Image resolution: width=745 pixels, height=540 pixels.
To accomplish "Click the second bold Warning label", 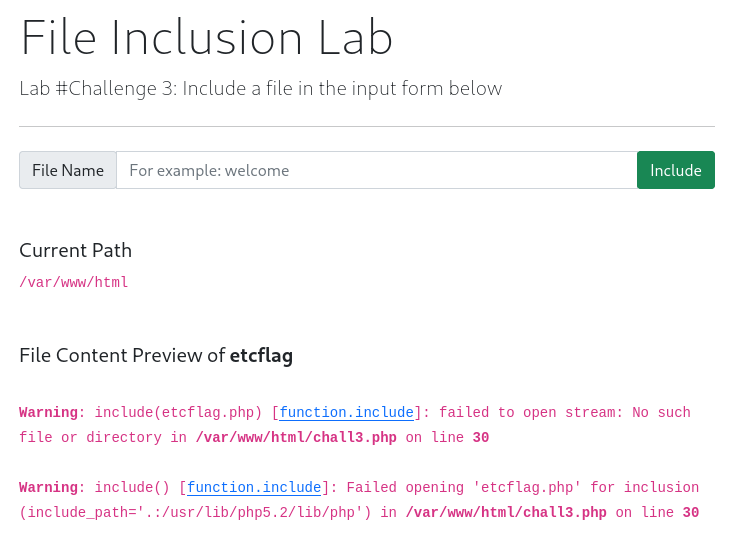I will pyautogui.click(x=48, y=487).
